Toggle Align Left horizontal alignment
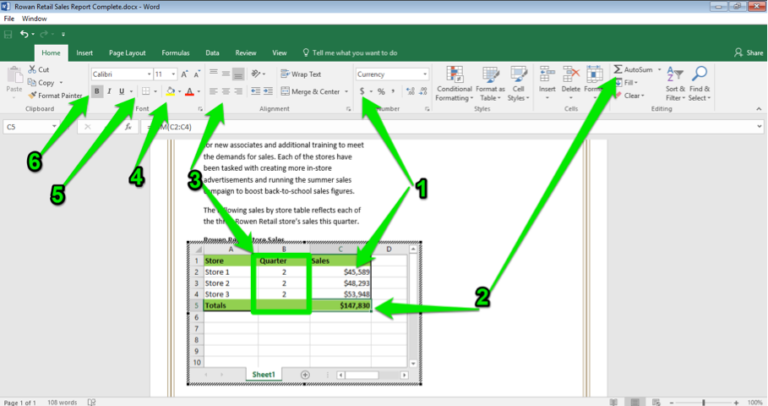The height and width of the screenshot is (406, 768). pos(214,91)
